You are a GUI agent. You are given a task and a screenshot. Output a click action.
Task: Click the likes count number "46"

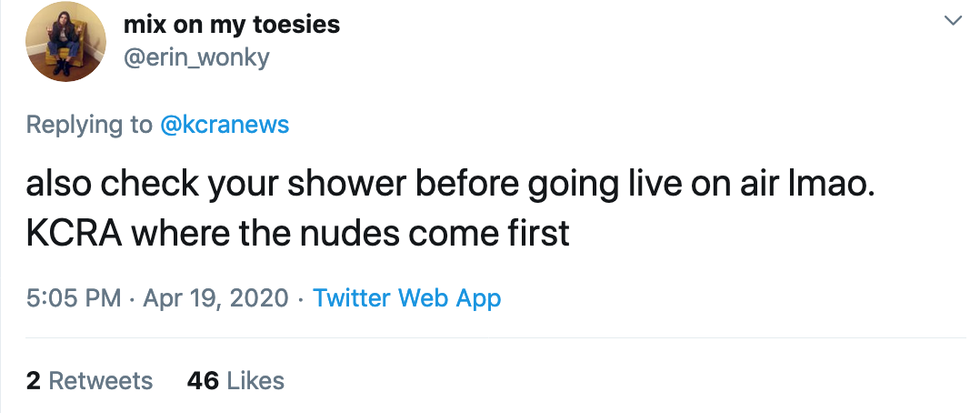[203, 381]
